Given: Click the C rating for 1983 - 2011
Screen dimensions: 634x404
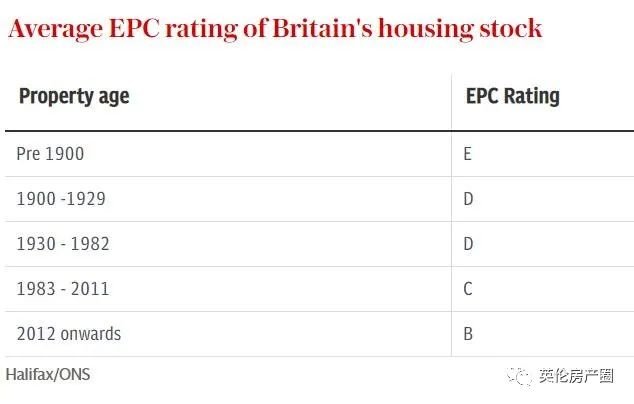Looking at the screenshot, I should coord(468,289).
